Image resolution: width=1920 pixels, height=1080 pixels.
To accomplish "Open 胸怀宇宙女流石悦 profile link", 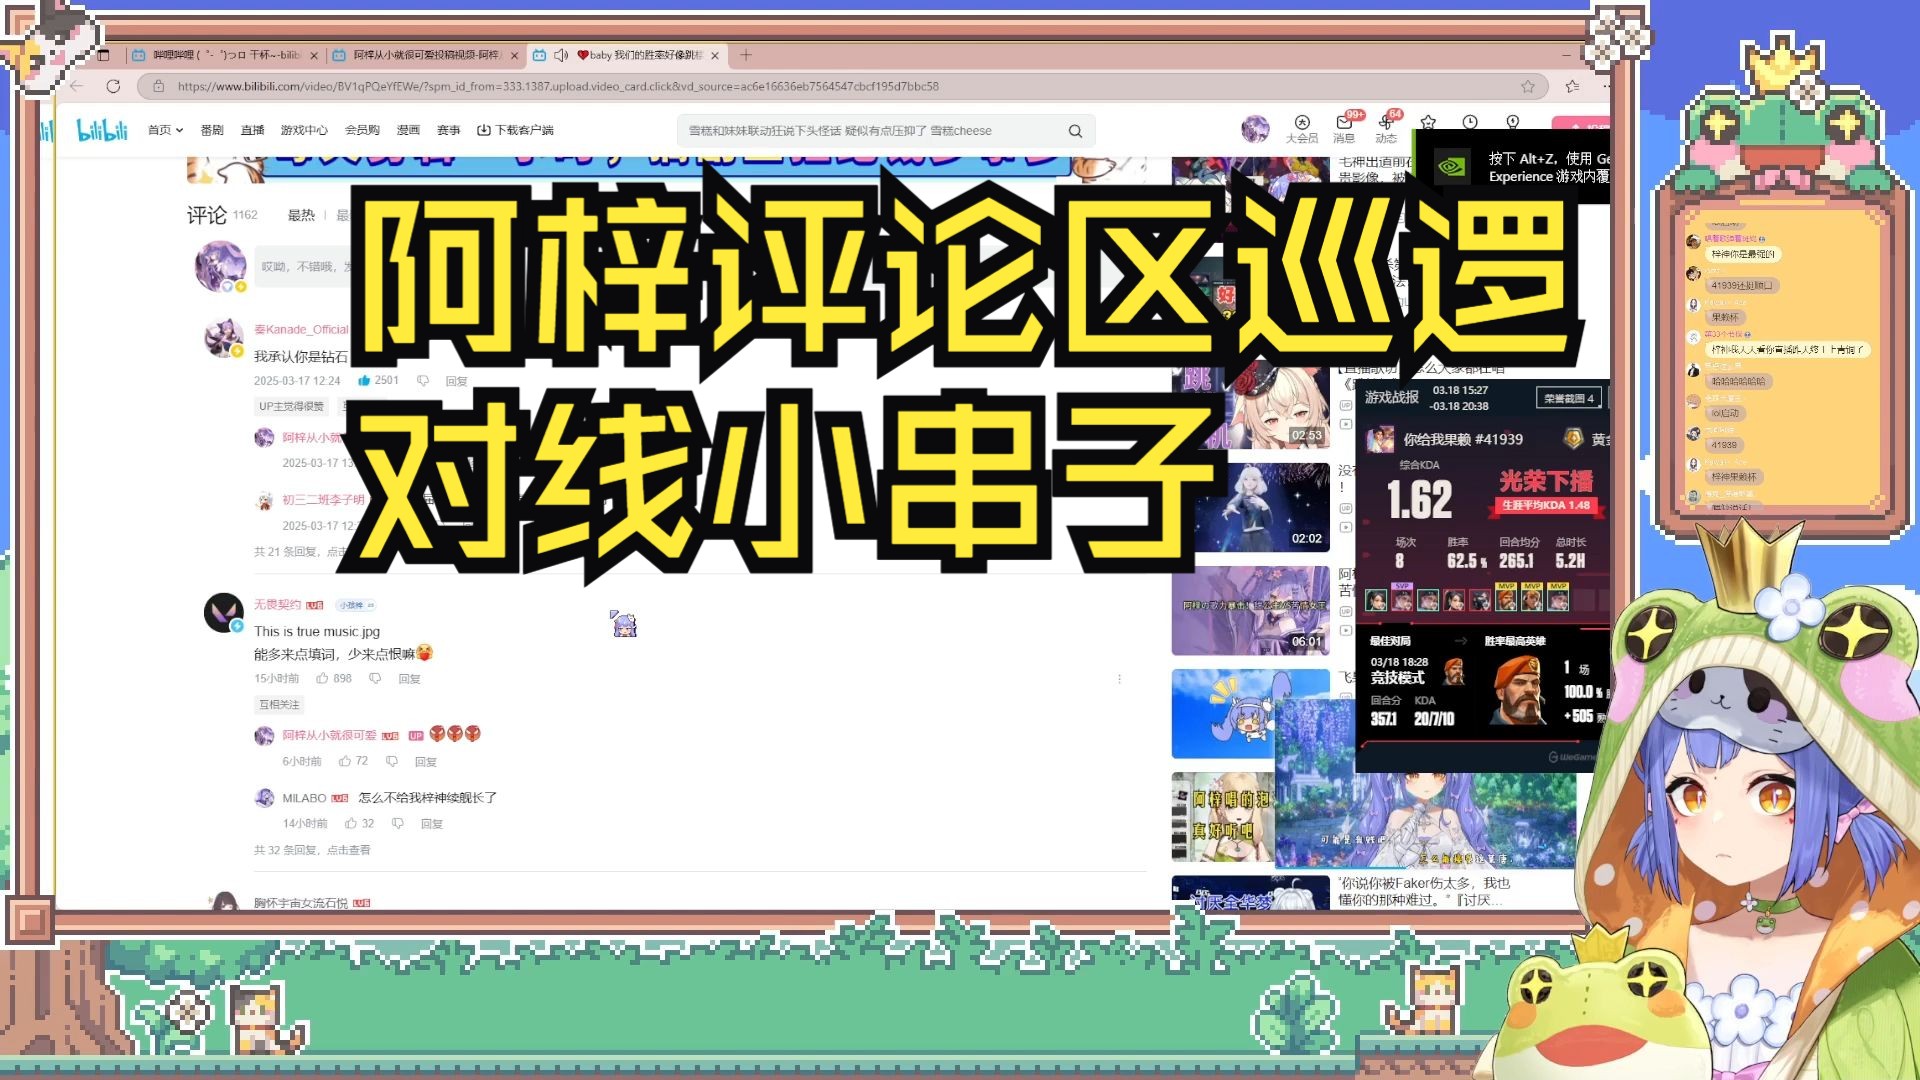I will (301, 903).
